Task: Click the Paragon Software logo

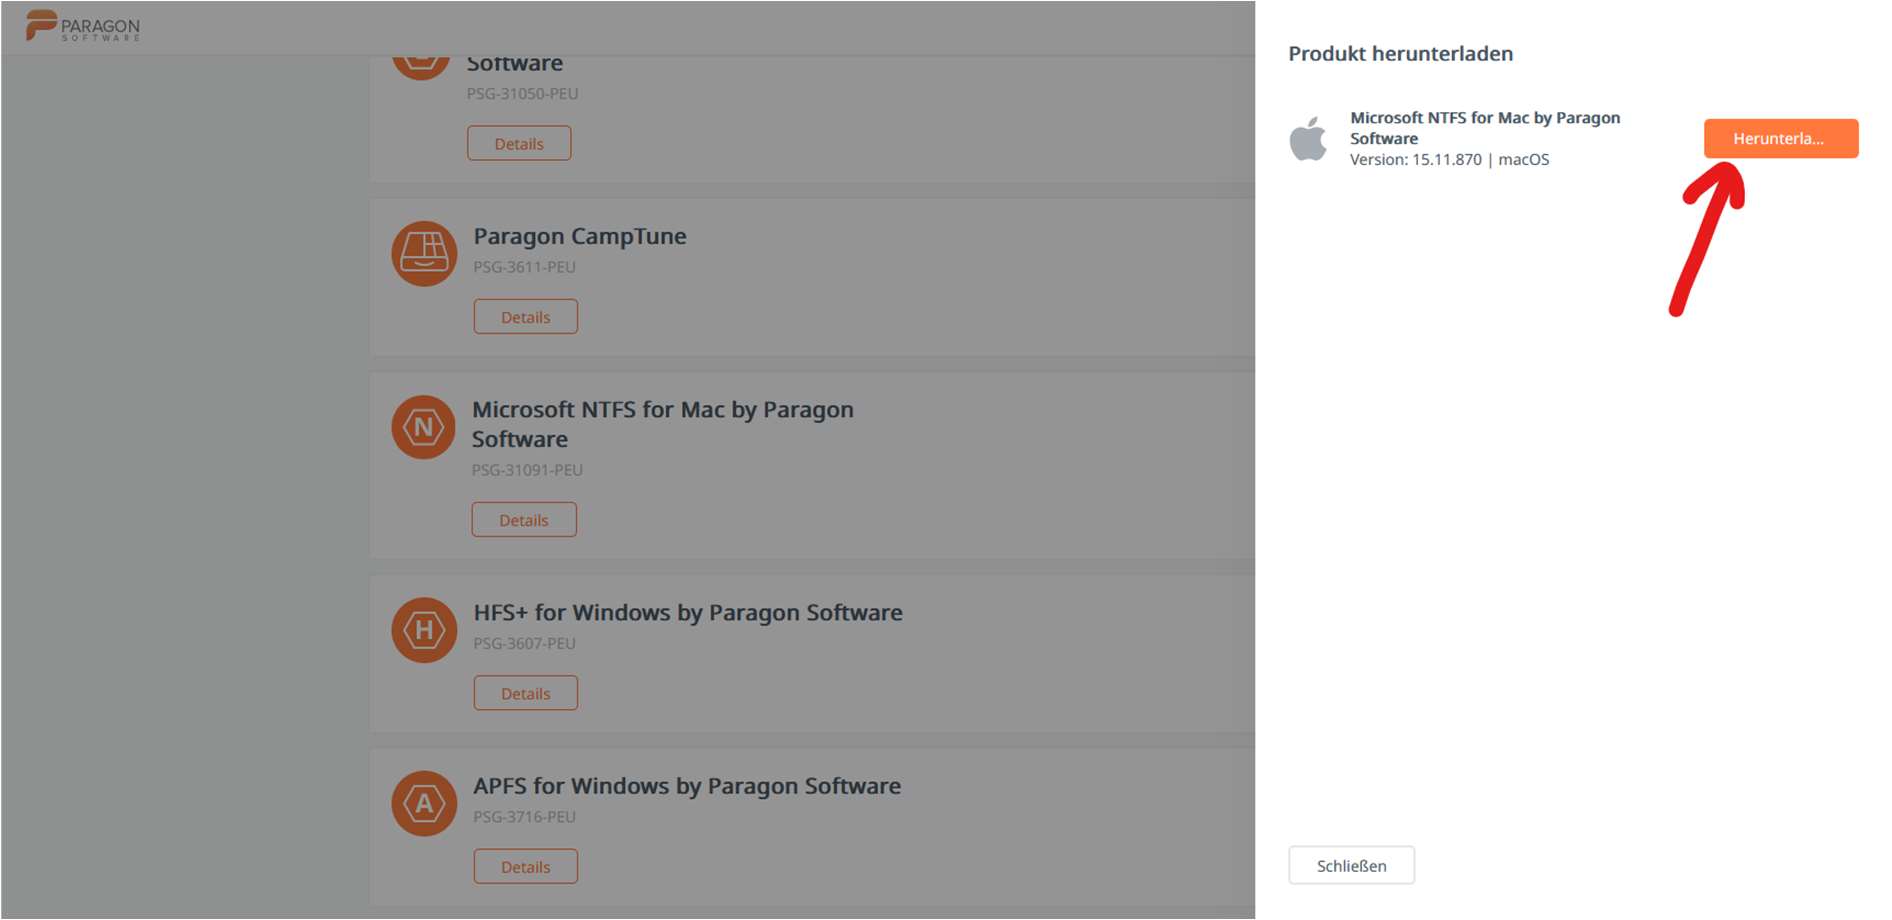Action: [83, 26]
